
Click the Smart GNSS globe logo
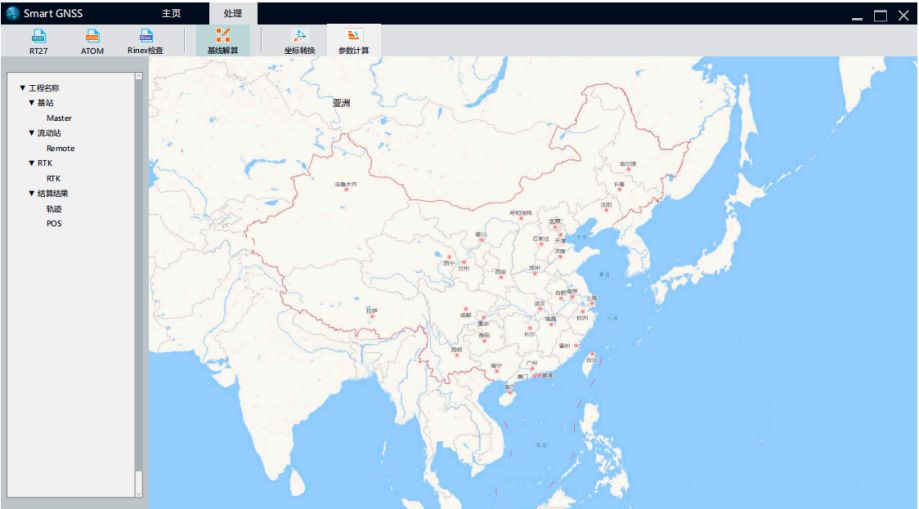click(x=12, y=13)
